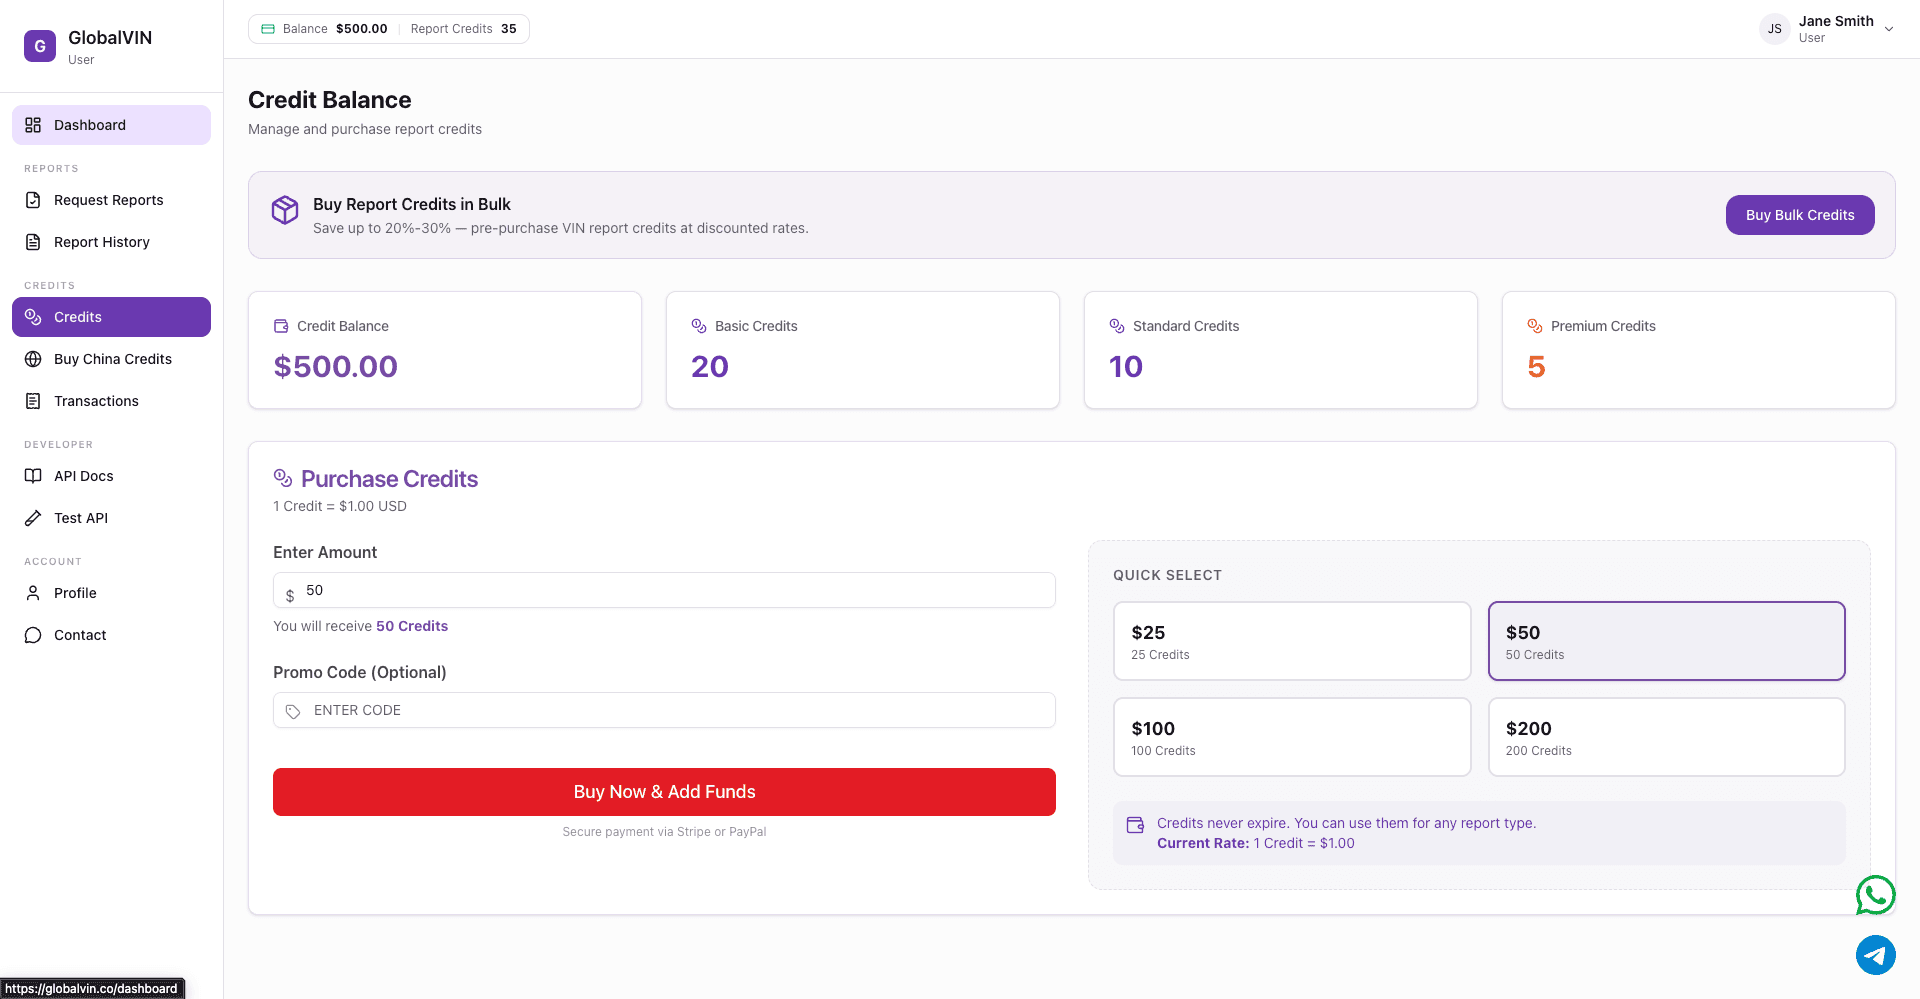Open the API Docs sidebar item

point(83,476)
